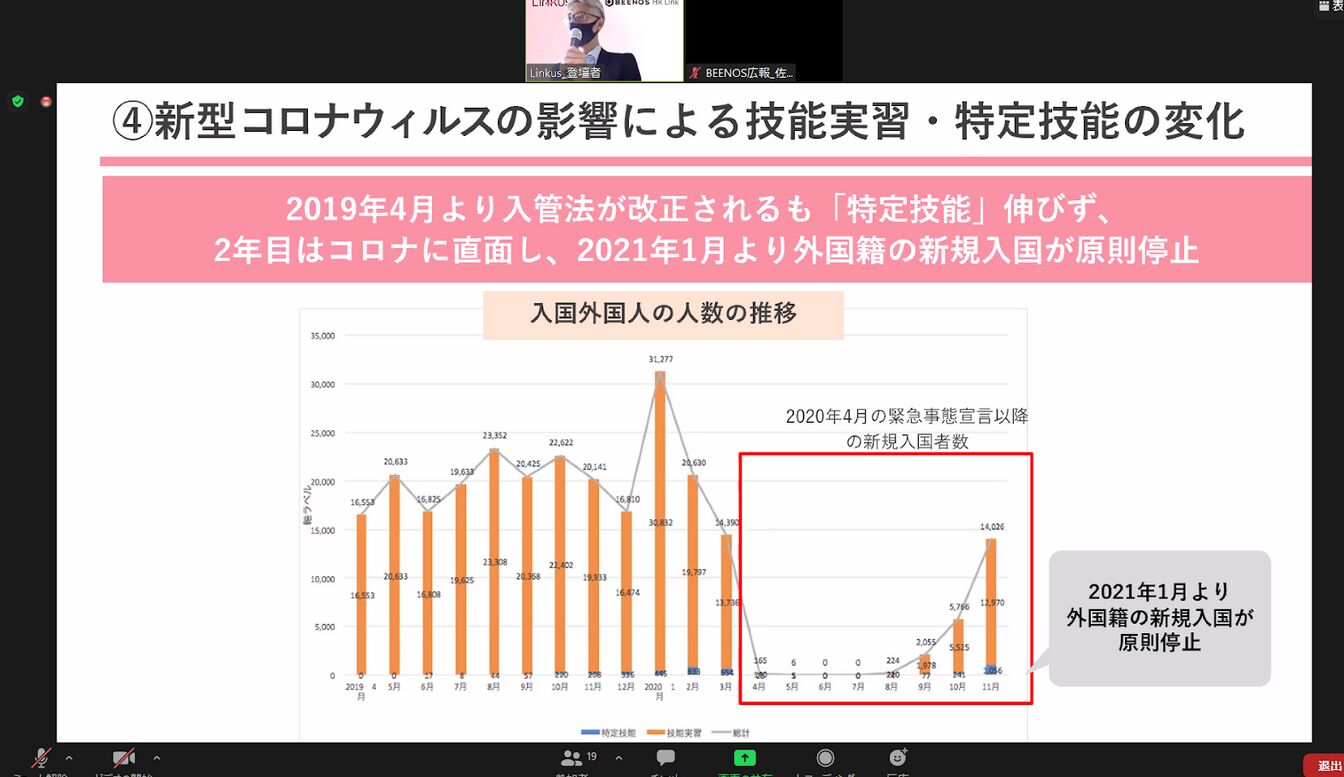Open the view layout button at top right
Screen dimensions: 1344x777
(x=1331, y=6)
